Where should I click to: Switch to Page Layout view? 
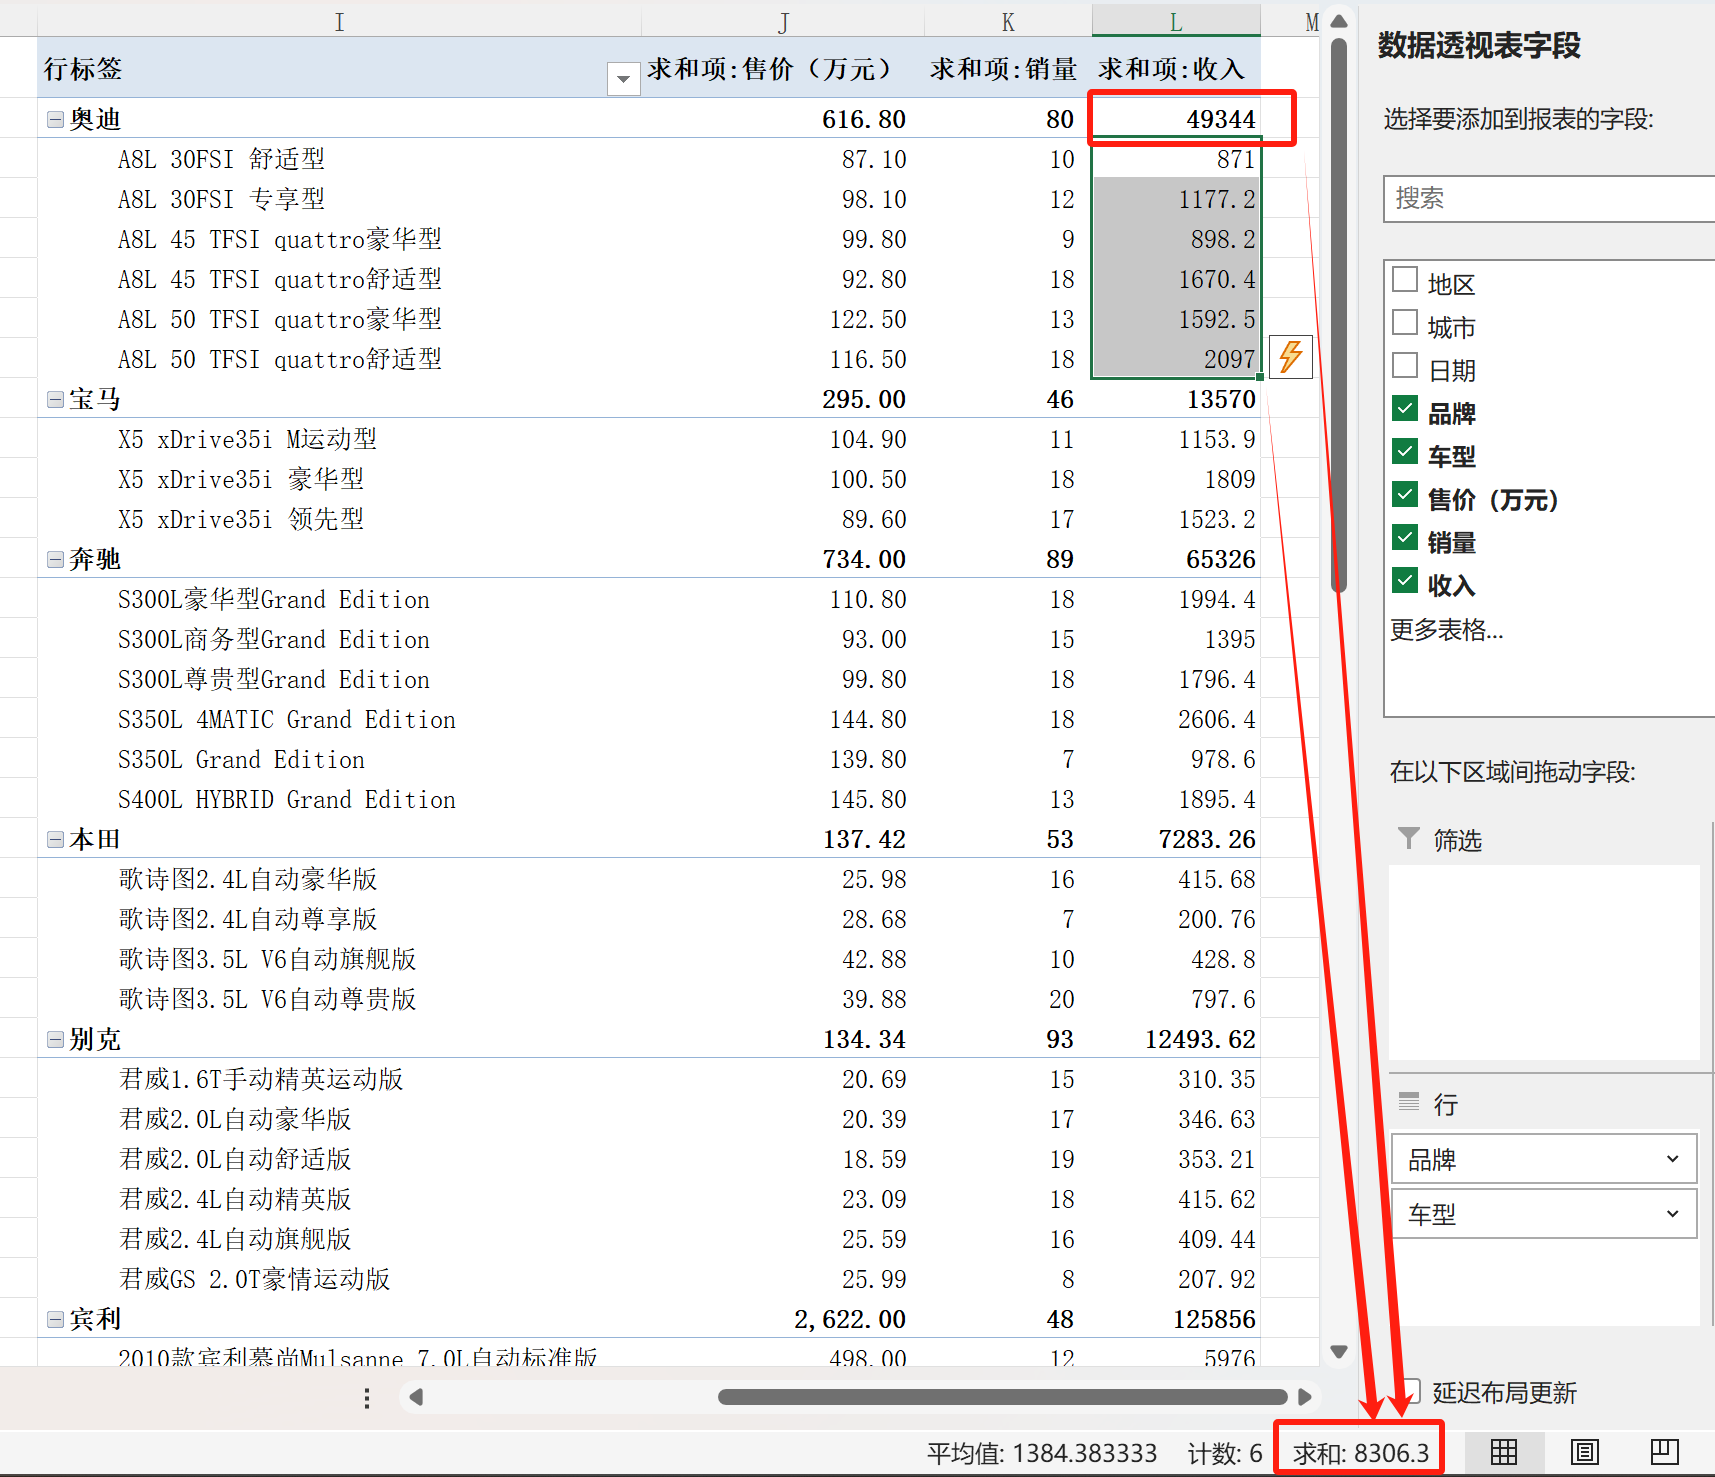click(x=1584, y=1452)
